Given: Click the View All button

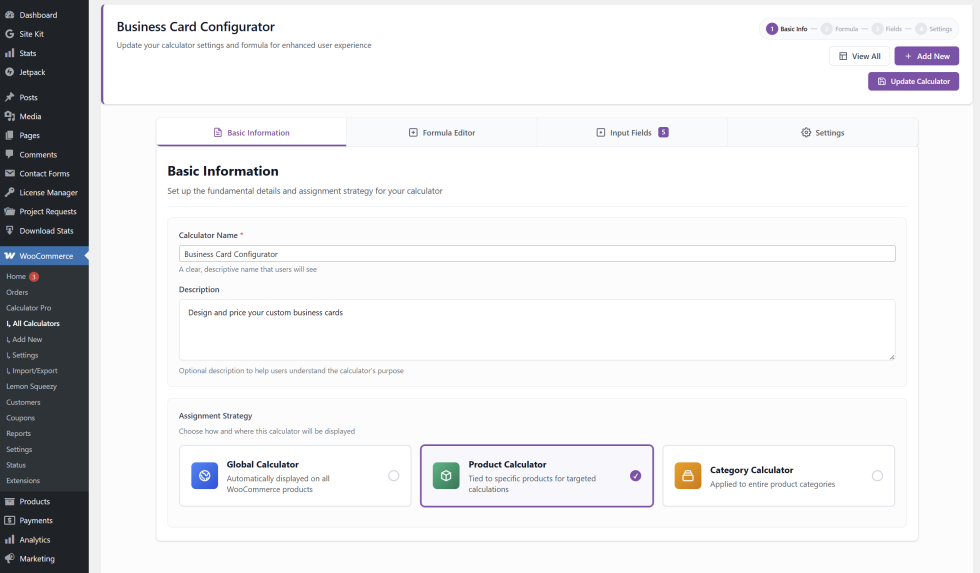Looking at the screenshot, I should [x=859, y=56].
